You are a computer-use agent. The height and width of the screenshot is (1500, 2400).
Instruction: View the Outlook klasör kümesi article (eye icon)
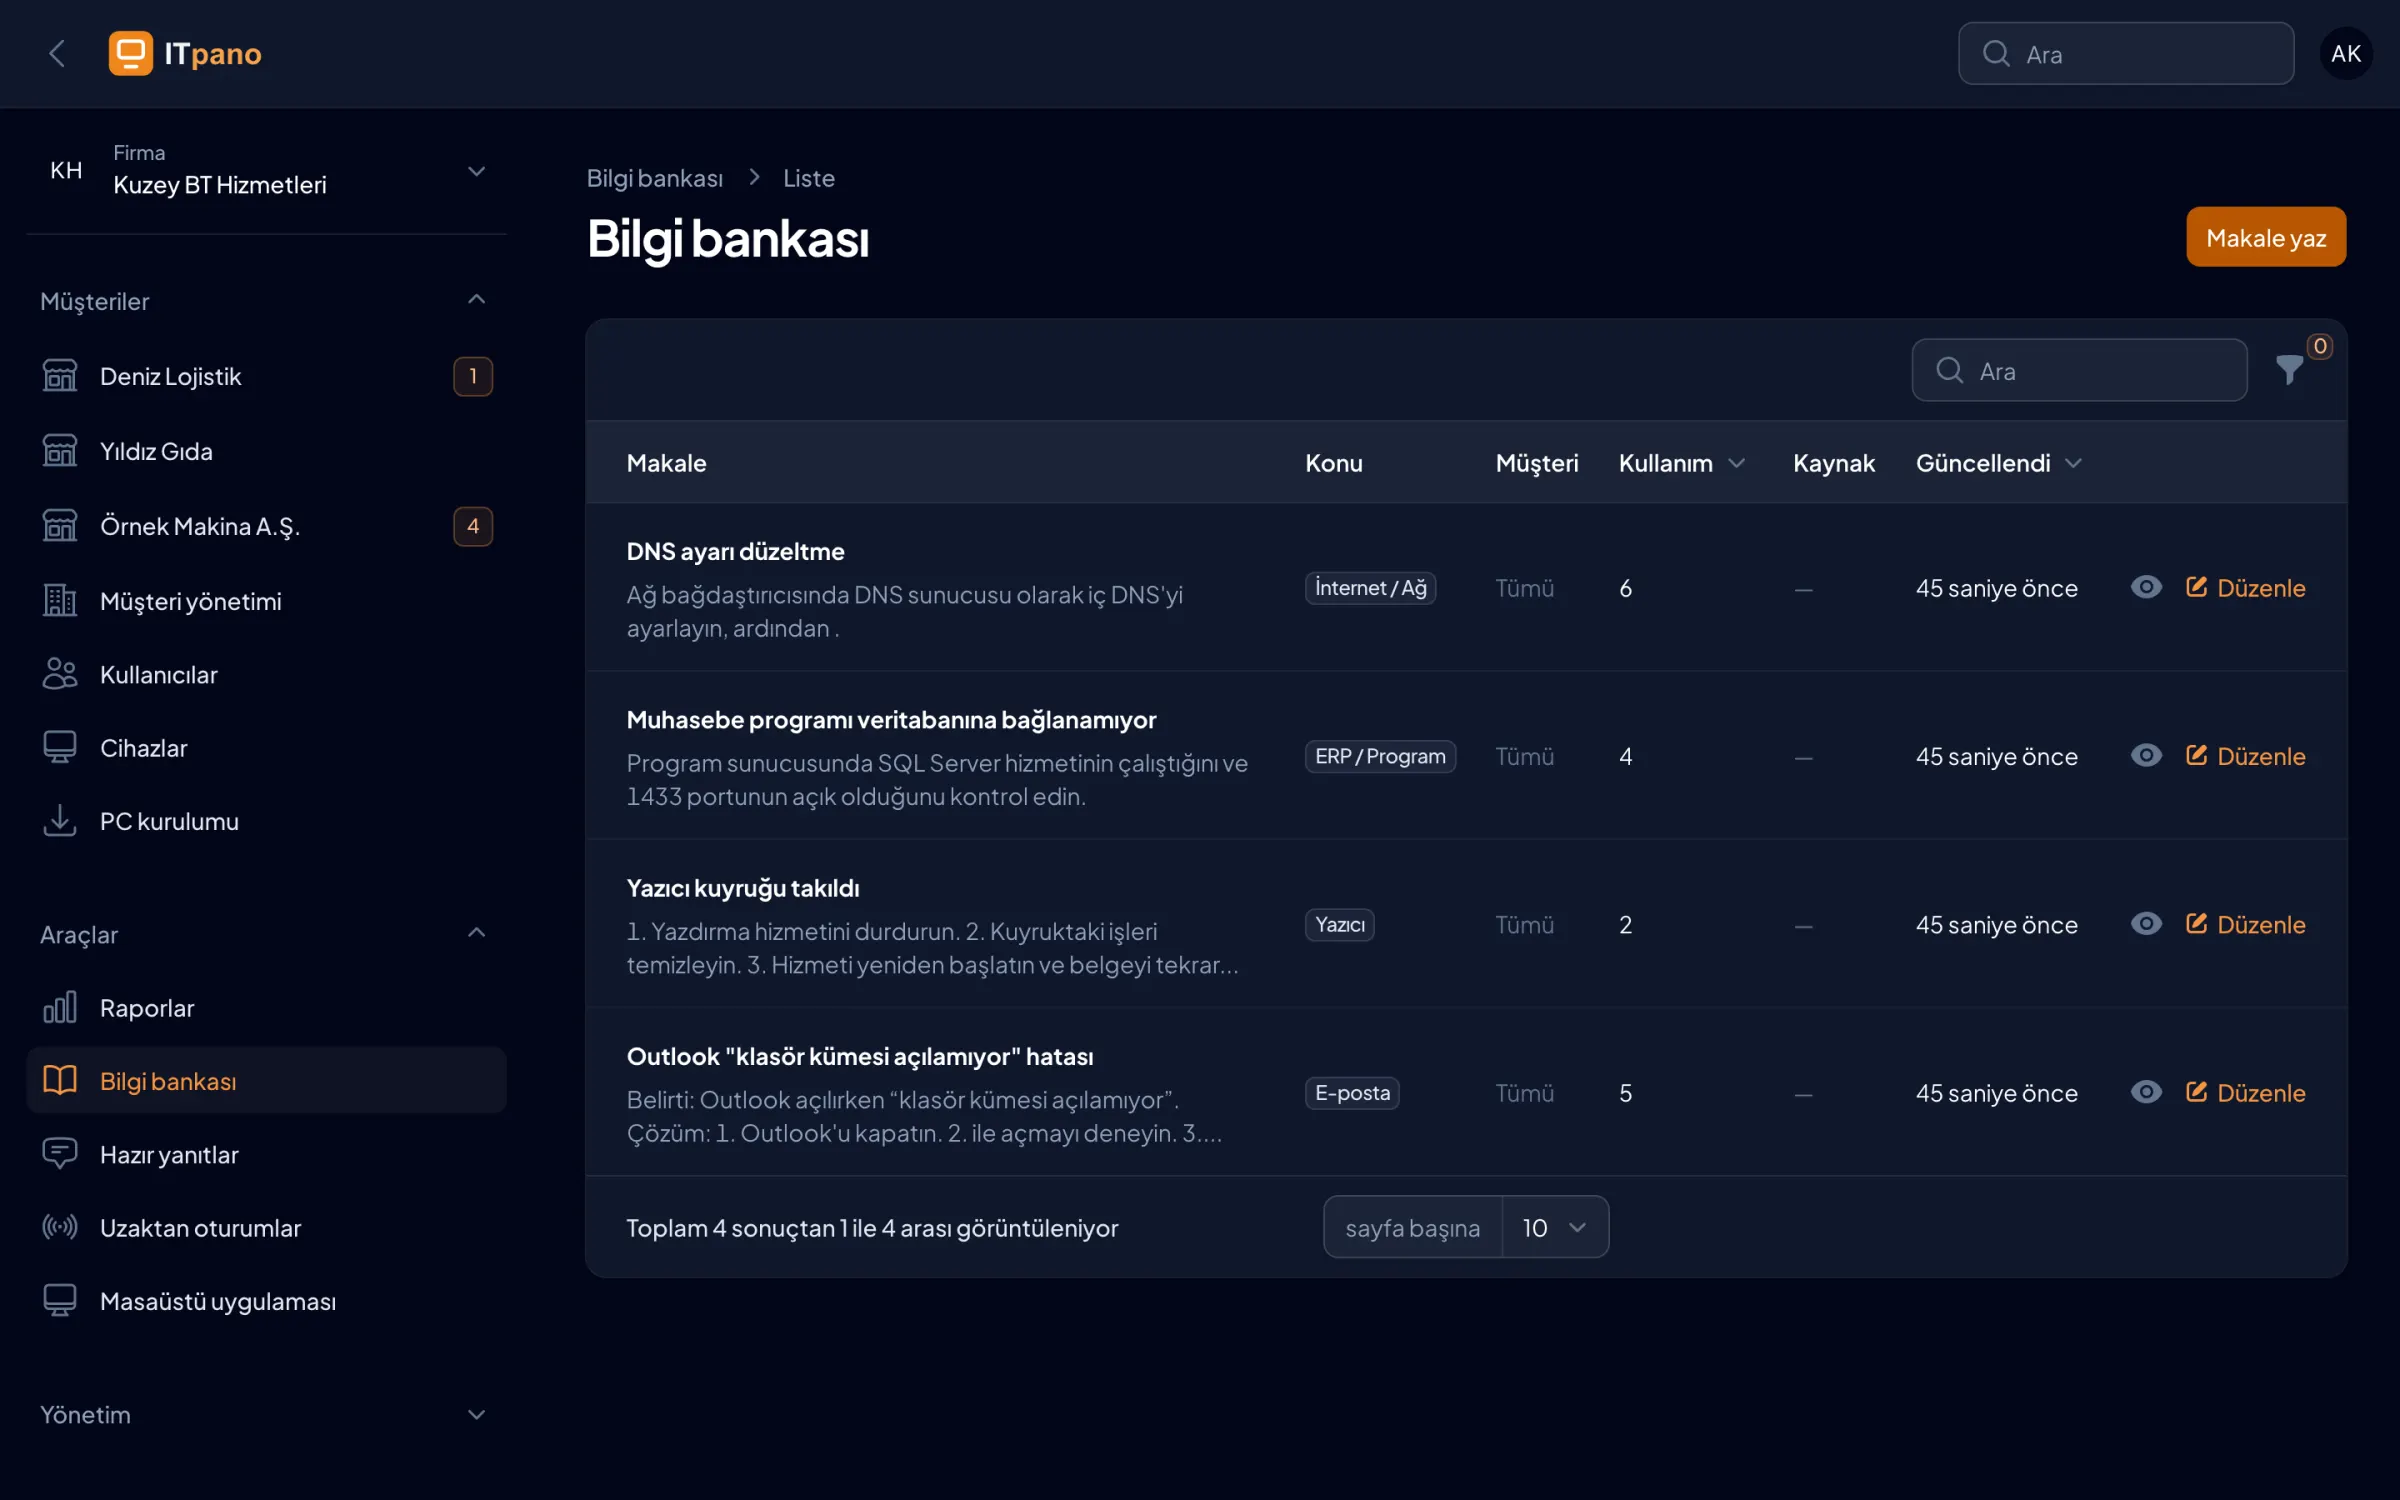coord(2146,1092)
